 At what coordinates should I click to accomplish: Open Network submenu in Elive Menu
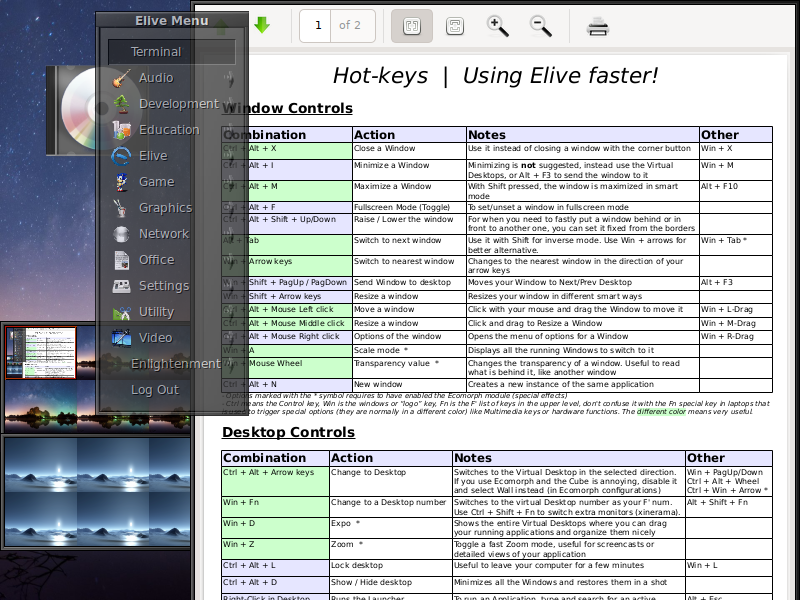tap(172, 234)
